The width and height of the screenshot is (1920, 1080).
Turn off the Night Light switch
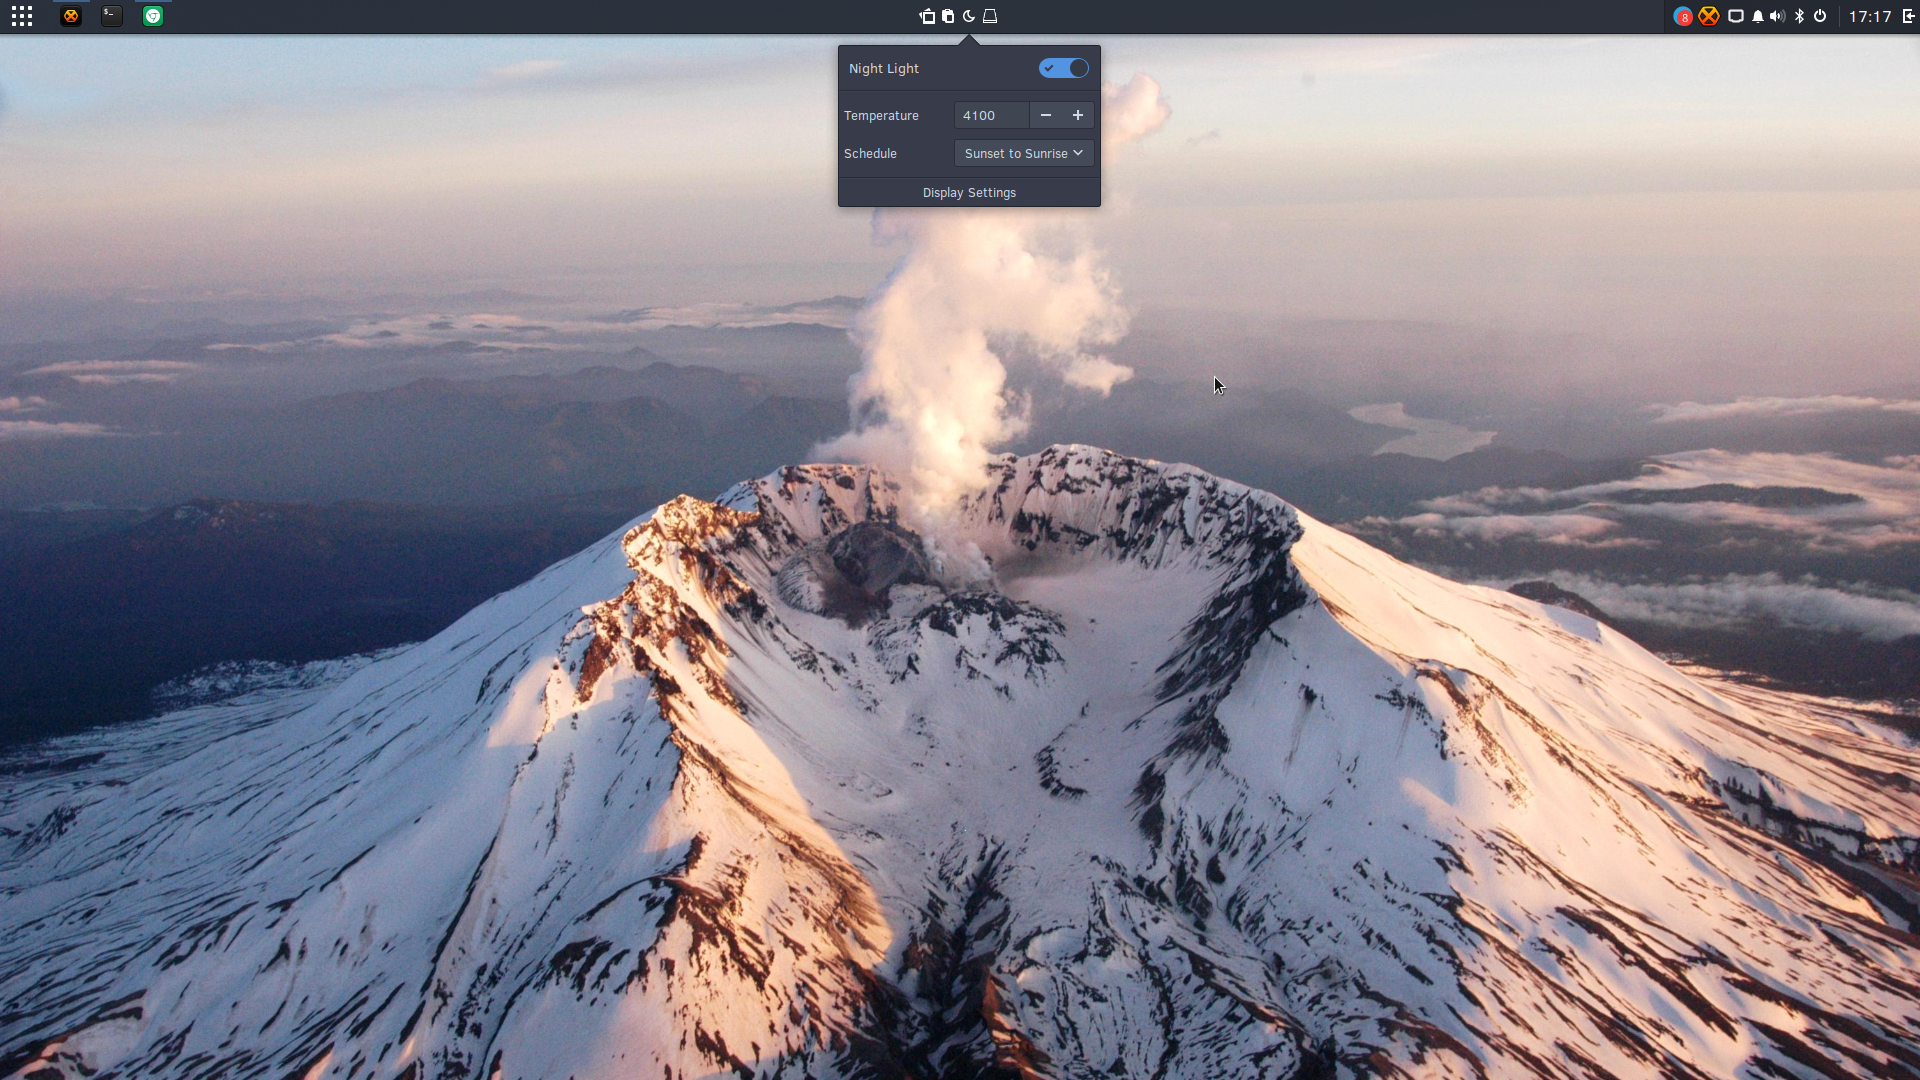pyautogui.click(x=1064, y=68)
